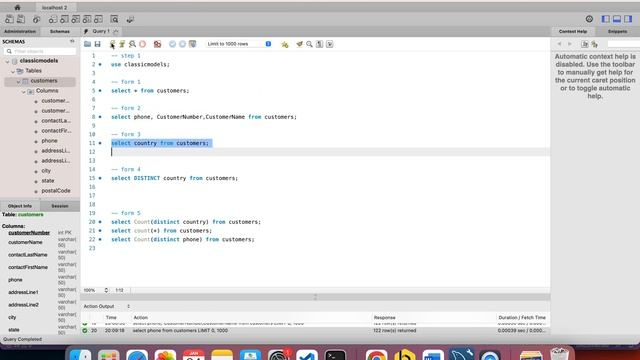The image size is (640, 360).
Task: Open Session tab
Action: coord(60,206)
